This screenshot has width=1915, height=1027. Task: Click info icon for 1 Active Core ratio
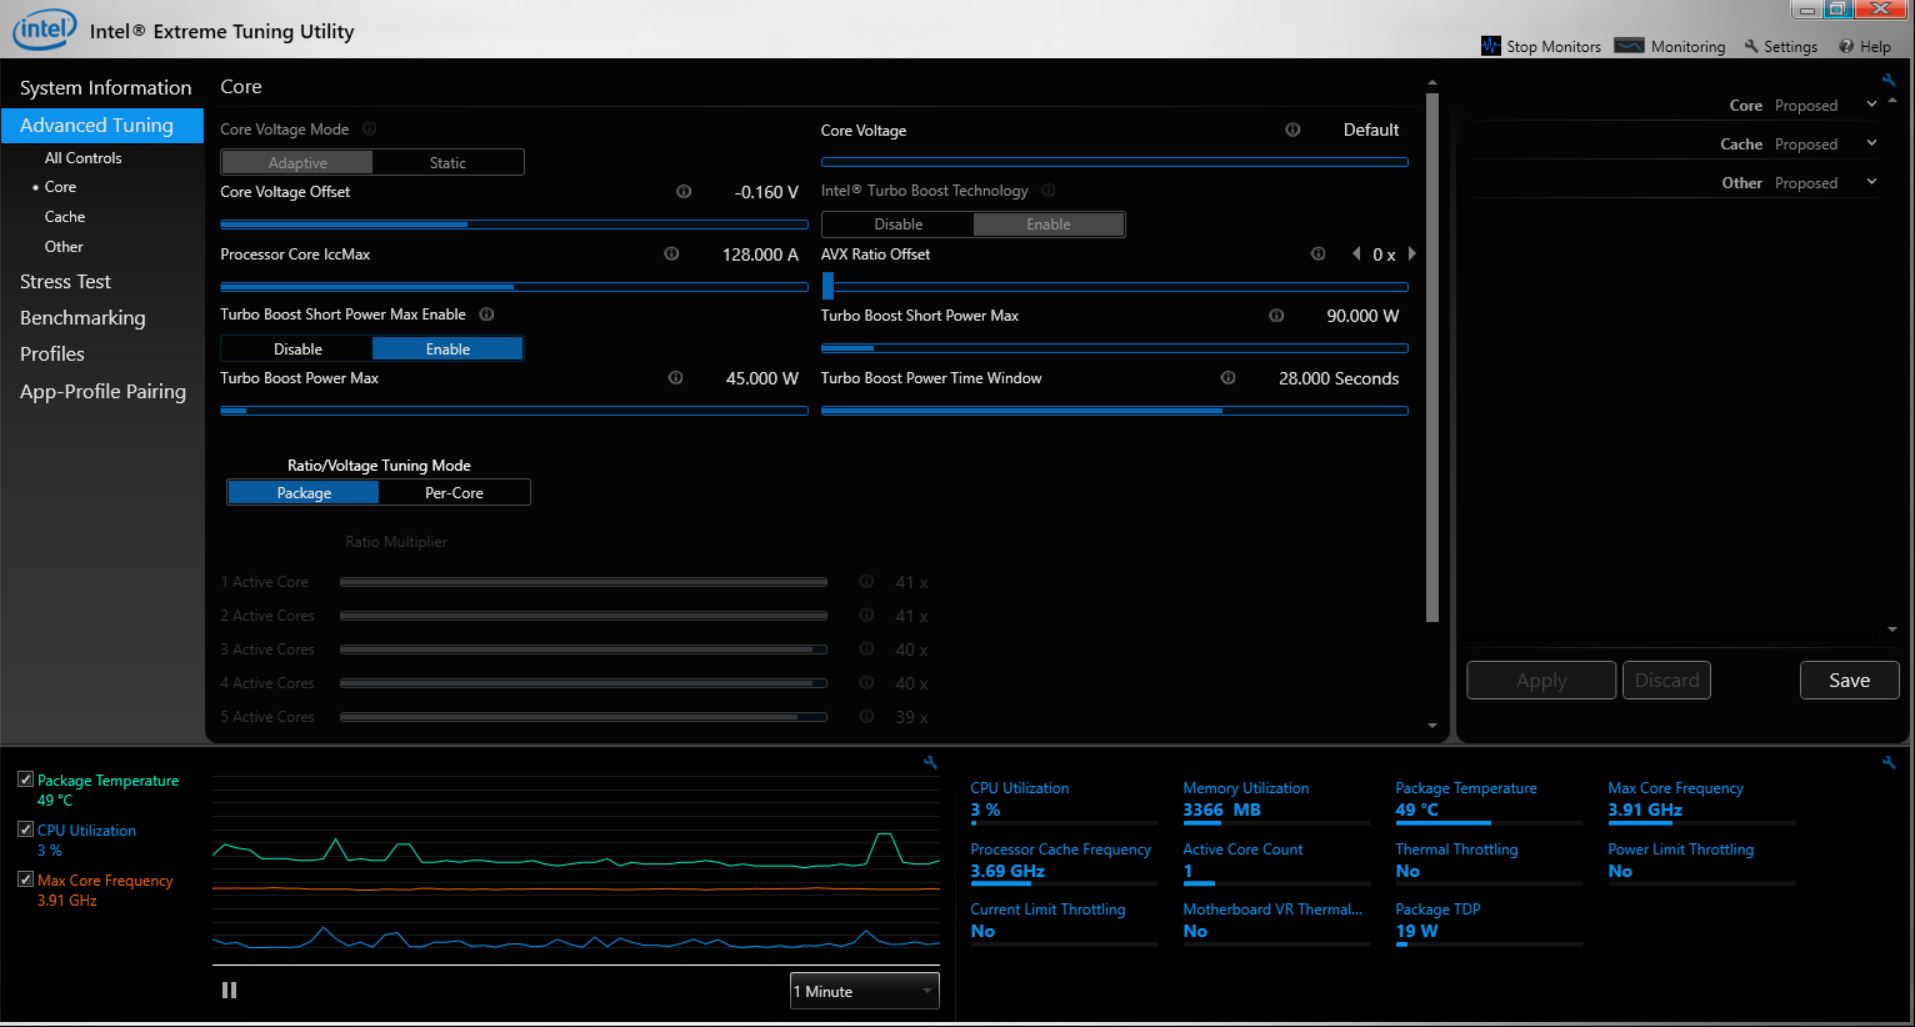coord(867,581)
